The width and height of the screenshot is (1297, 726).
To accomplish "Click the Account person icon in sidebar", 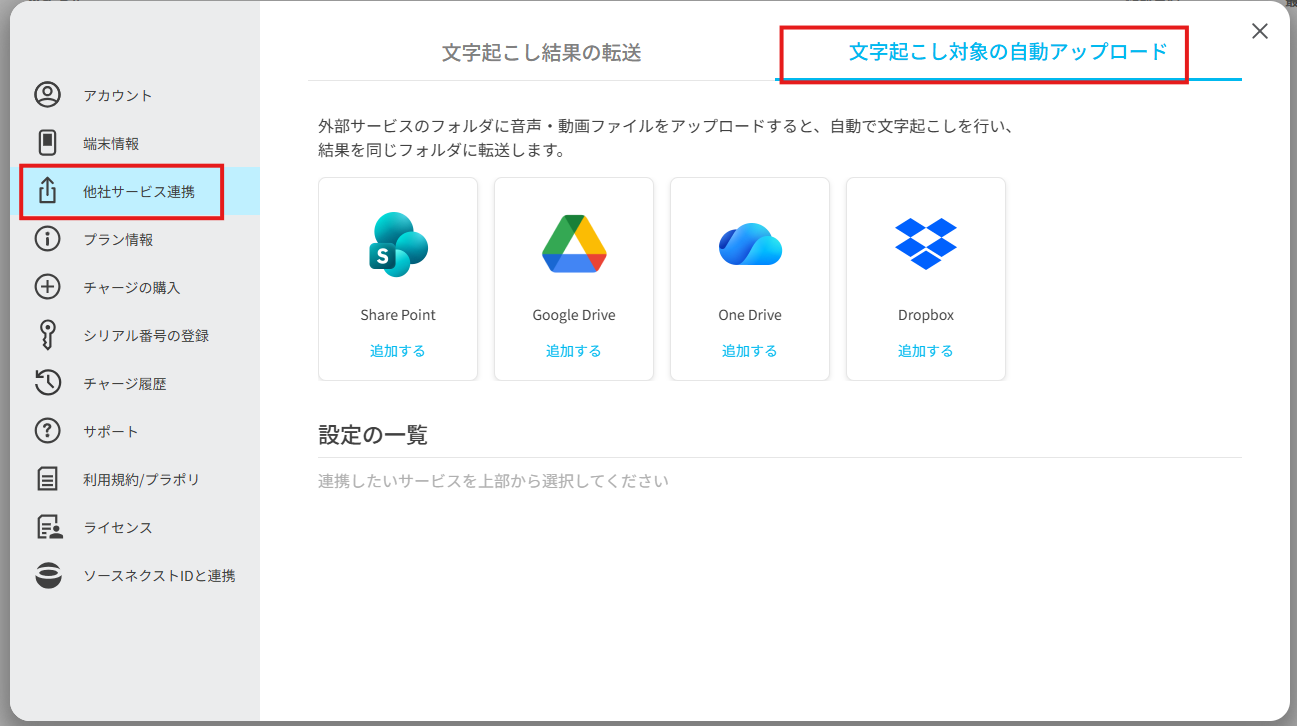I will [x=47, y=95].
